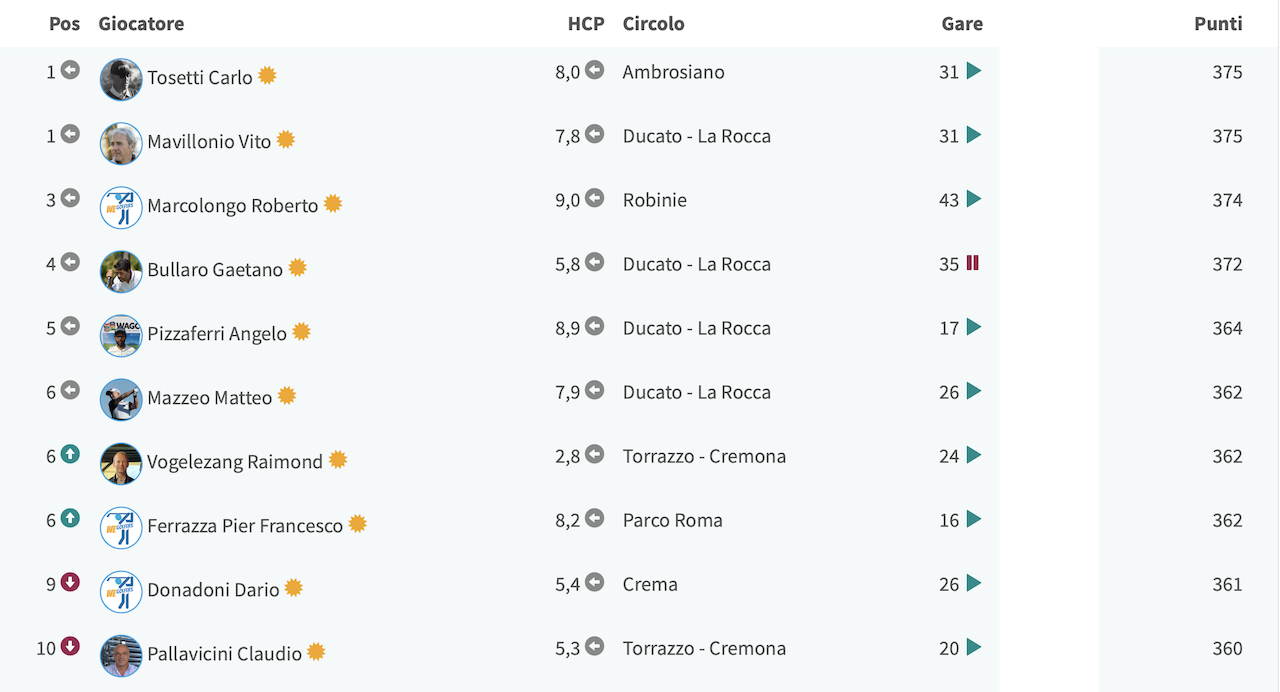
Task: Click the Bullaro Gaetano profile picture
Action: (121, 271)
